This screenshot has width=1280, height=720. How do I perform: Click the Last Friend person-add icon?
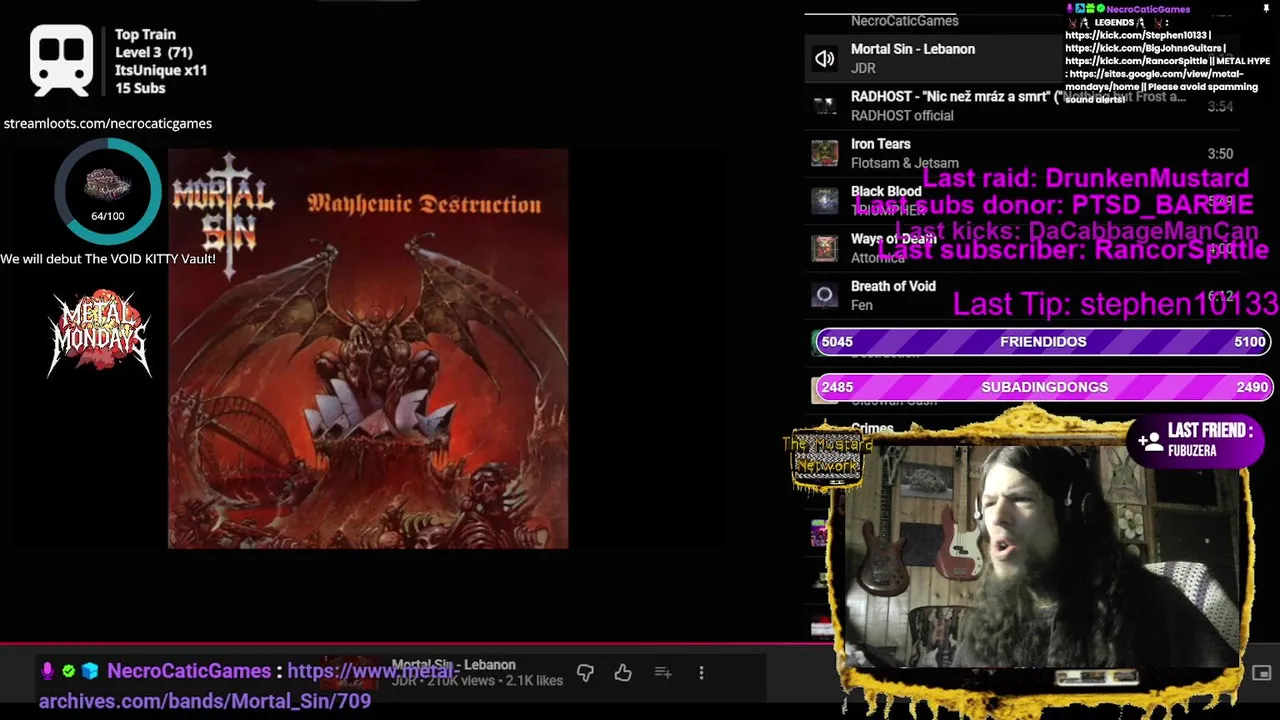(1150, 440)
